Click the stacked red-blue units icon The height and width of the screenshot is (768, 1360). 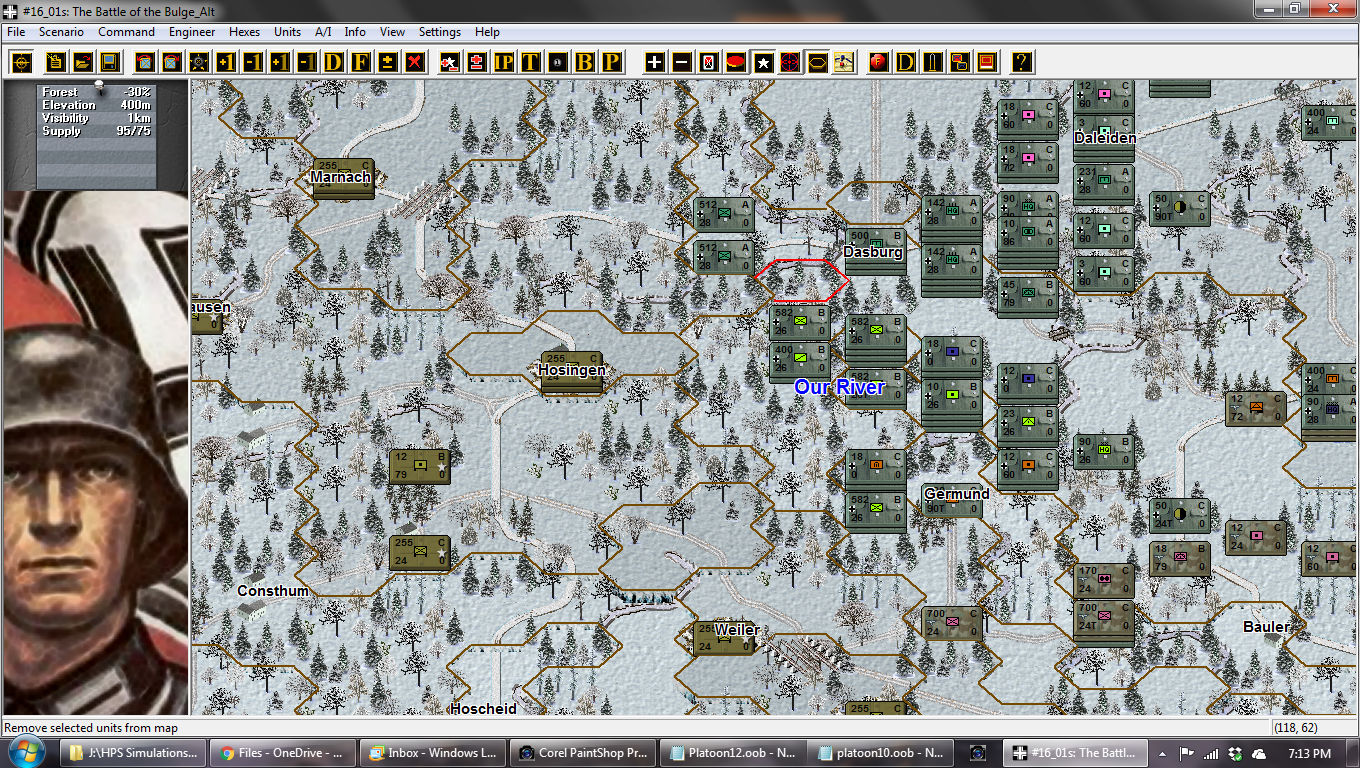pos(960,62)
